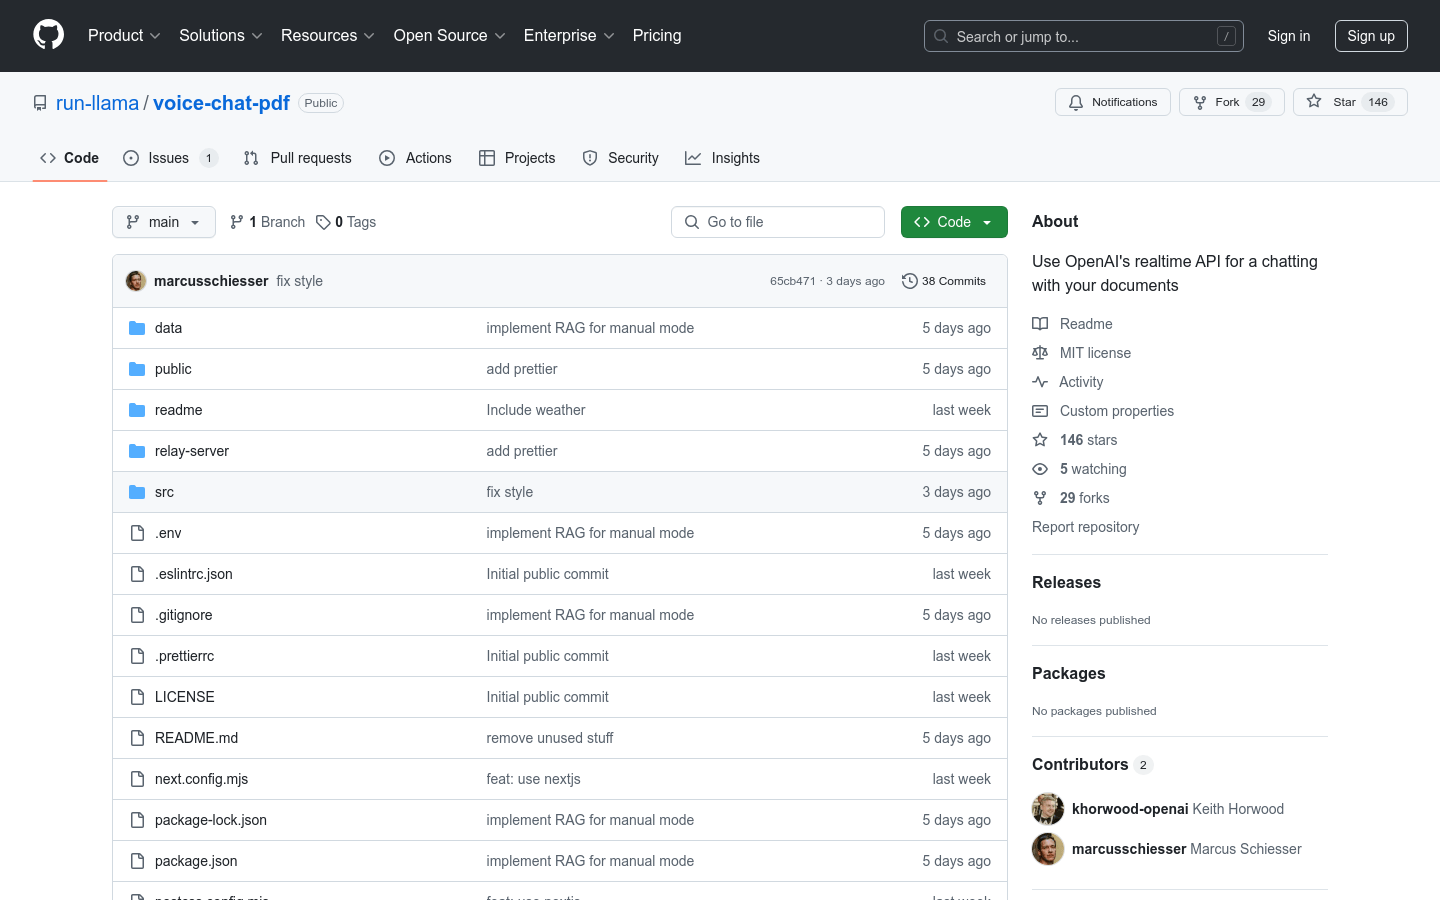Click khorwood-openai contributor avatar

click(1048, 809)
